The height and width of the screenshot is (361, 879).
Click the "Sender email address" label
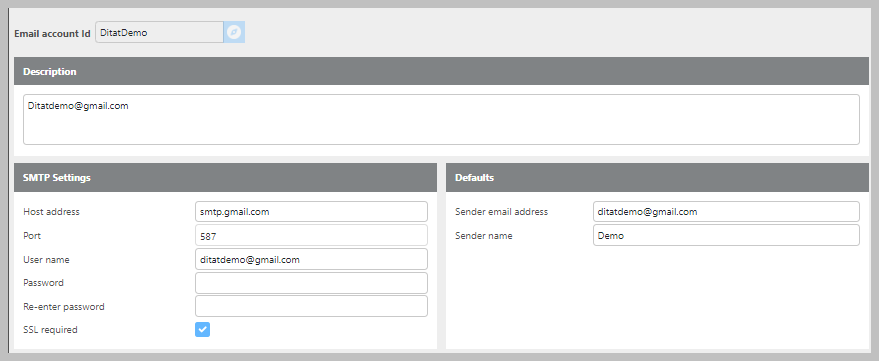coord(502,212)
